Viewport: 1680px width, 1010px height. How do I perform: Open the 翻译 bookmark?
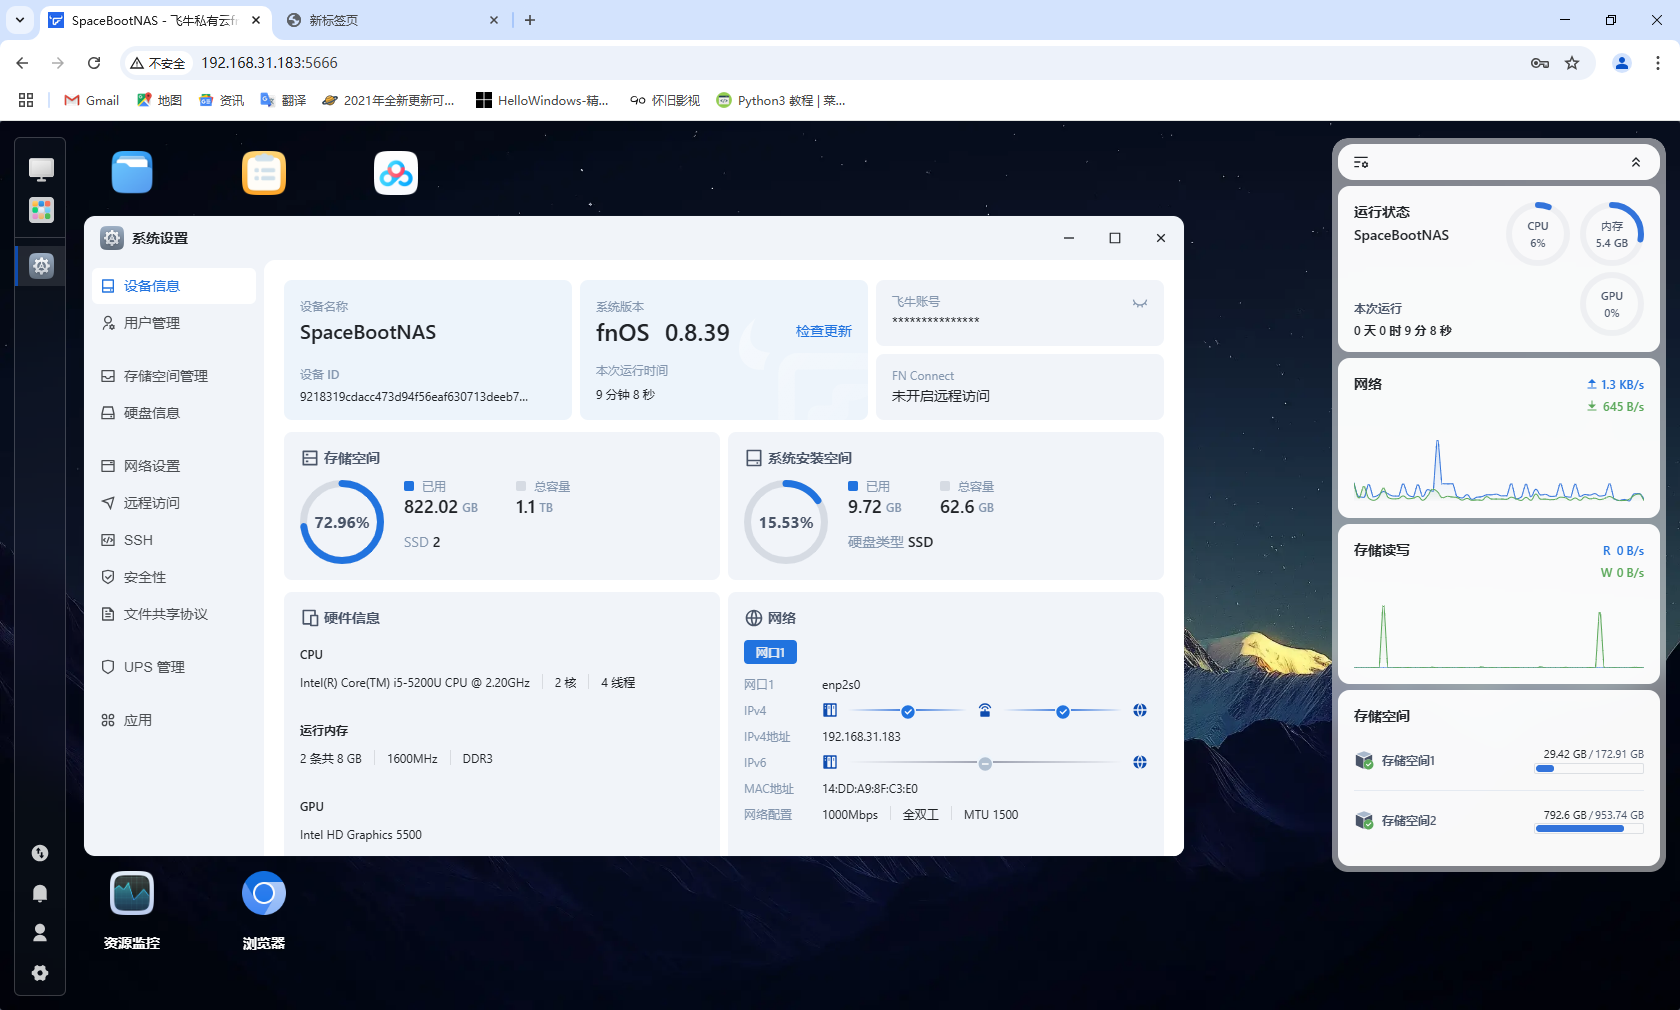point(283,100)
